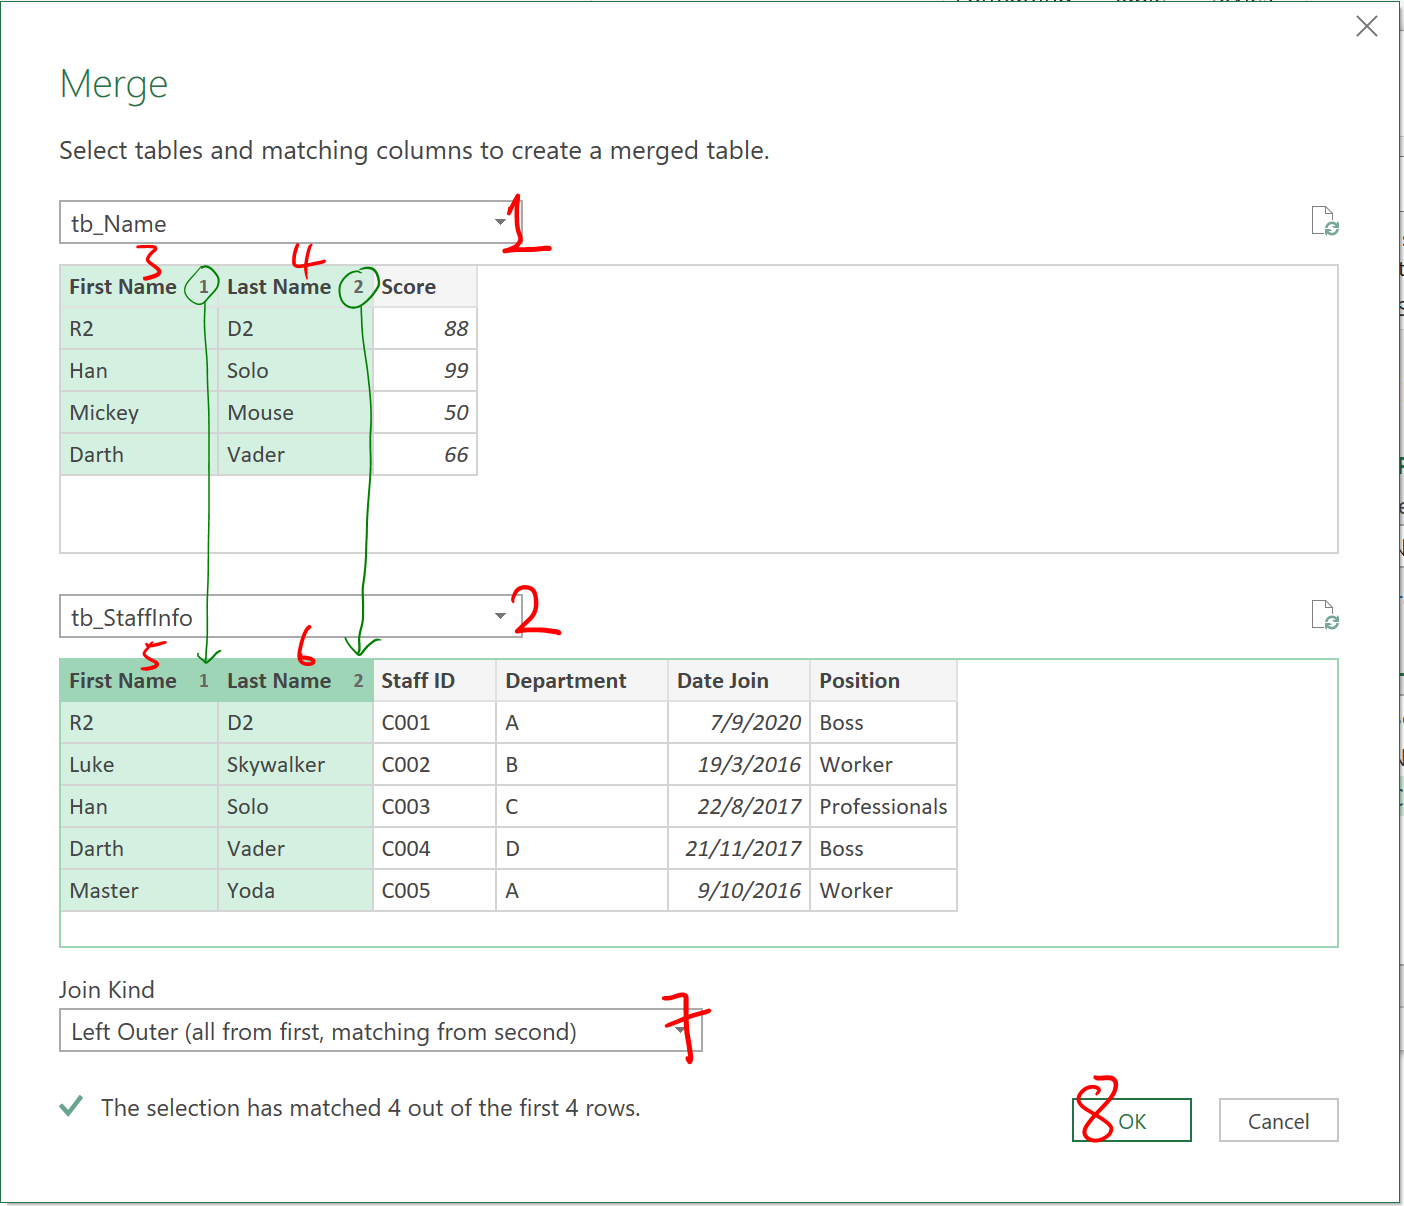
Task: Click the refresh preview icon beside tb_StaffInfo
Action: click(1324, 615)
